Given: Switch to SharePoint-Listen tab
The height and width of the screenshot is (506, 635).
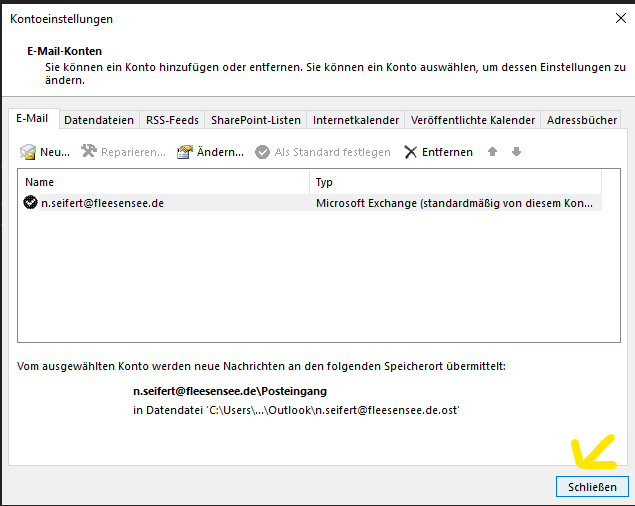Looking at the screenshot, I should click(256, 120).
